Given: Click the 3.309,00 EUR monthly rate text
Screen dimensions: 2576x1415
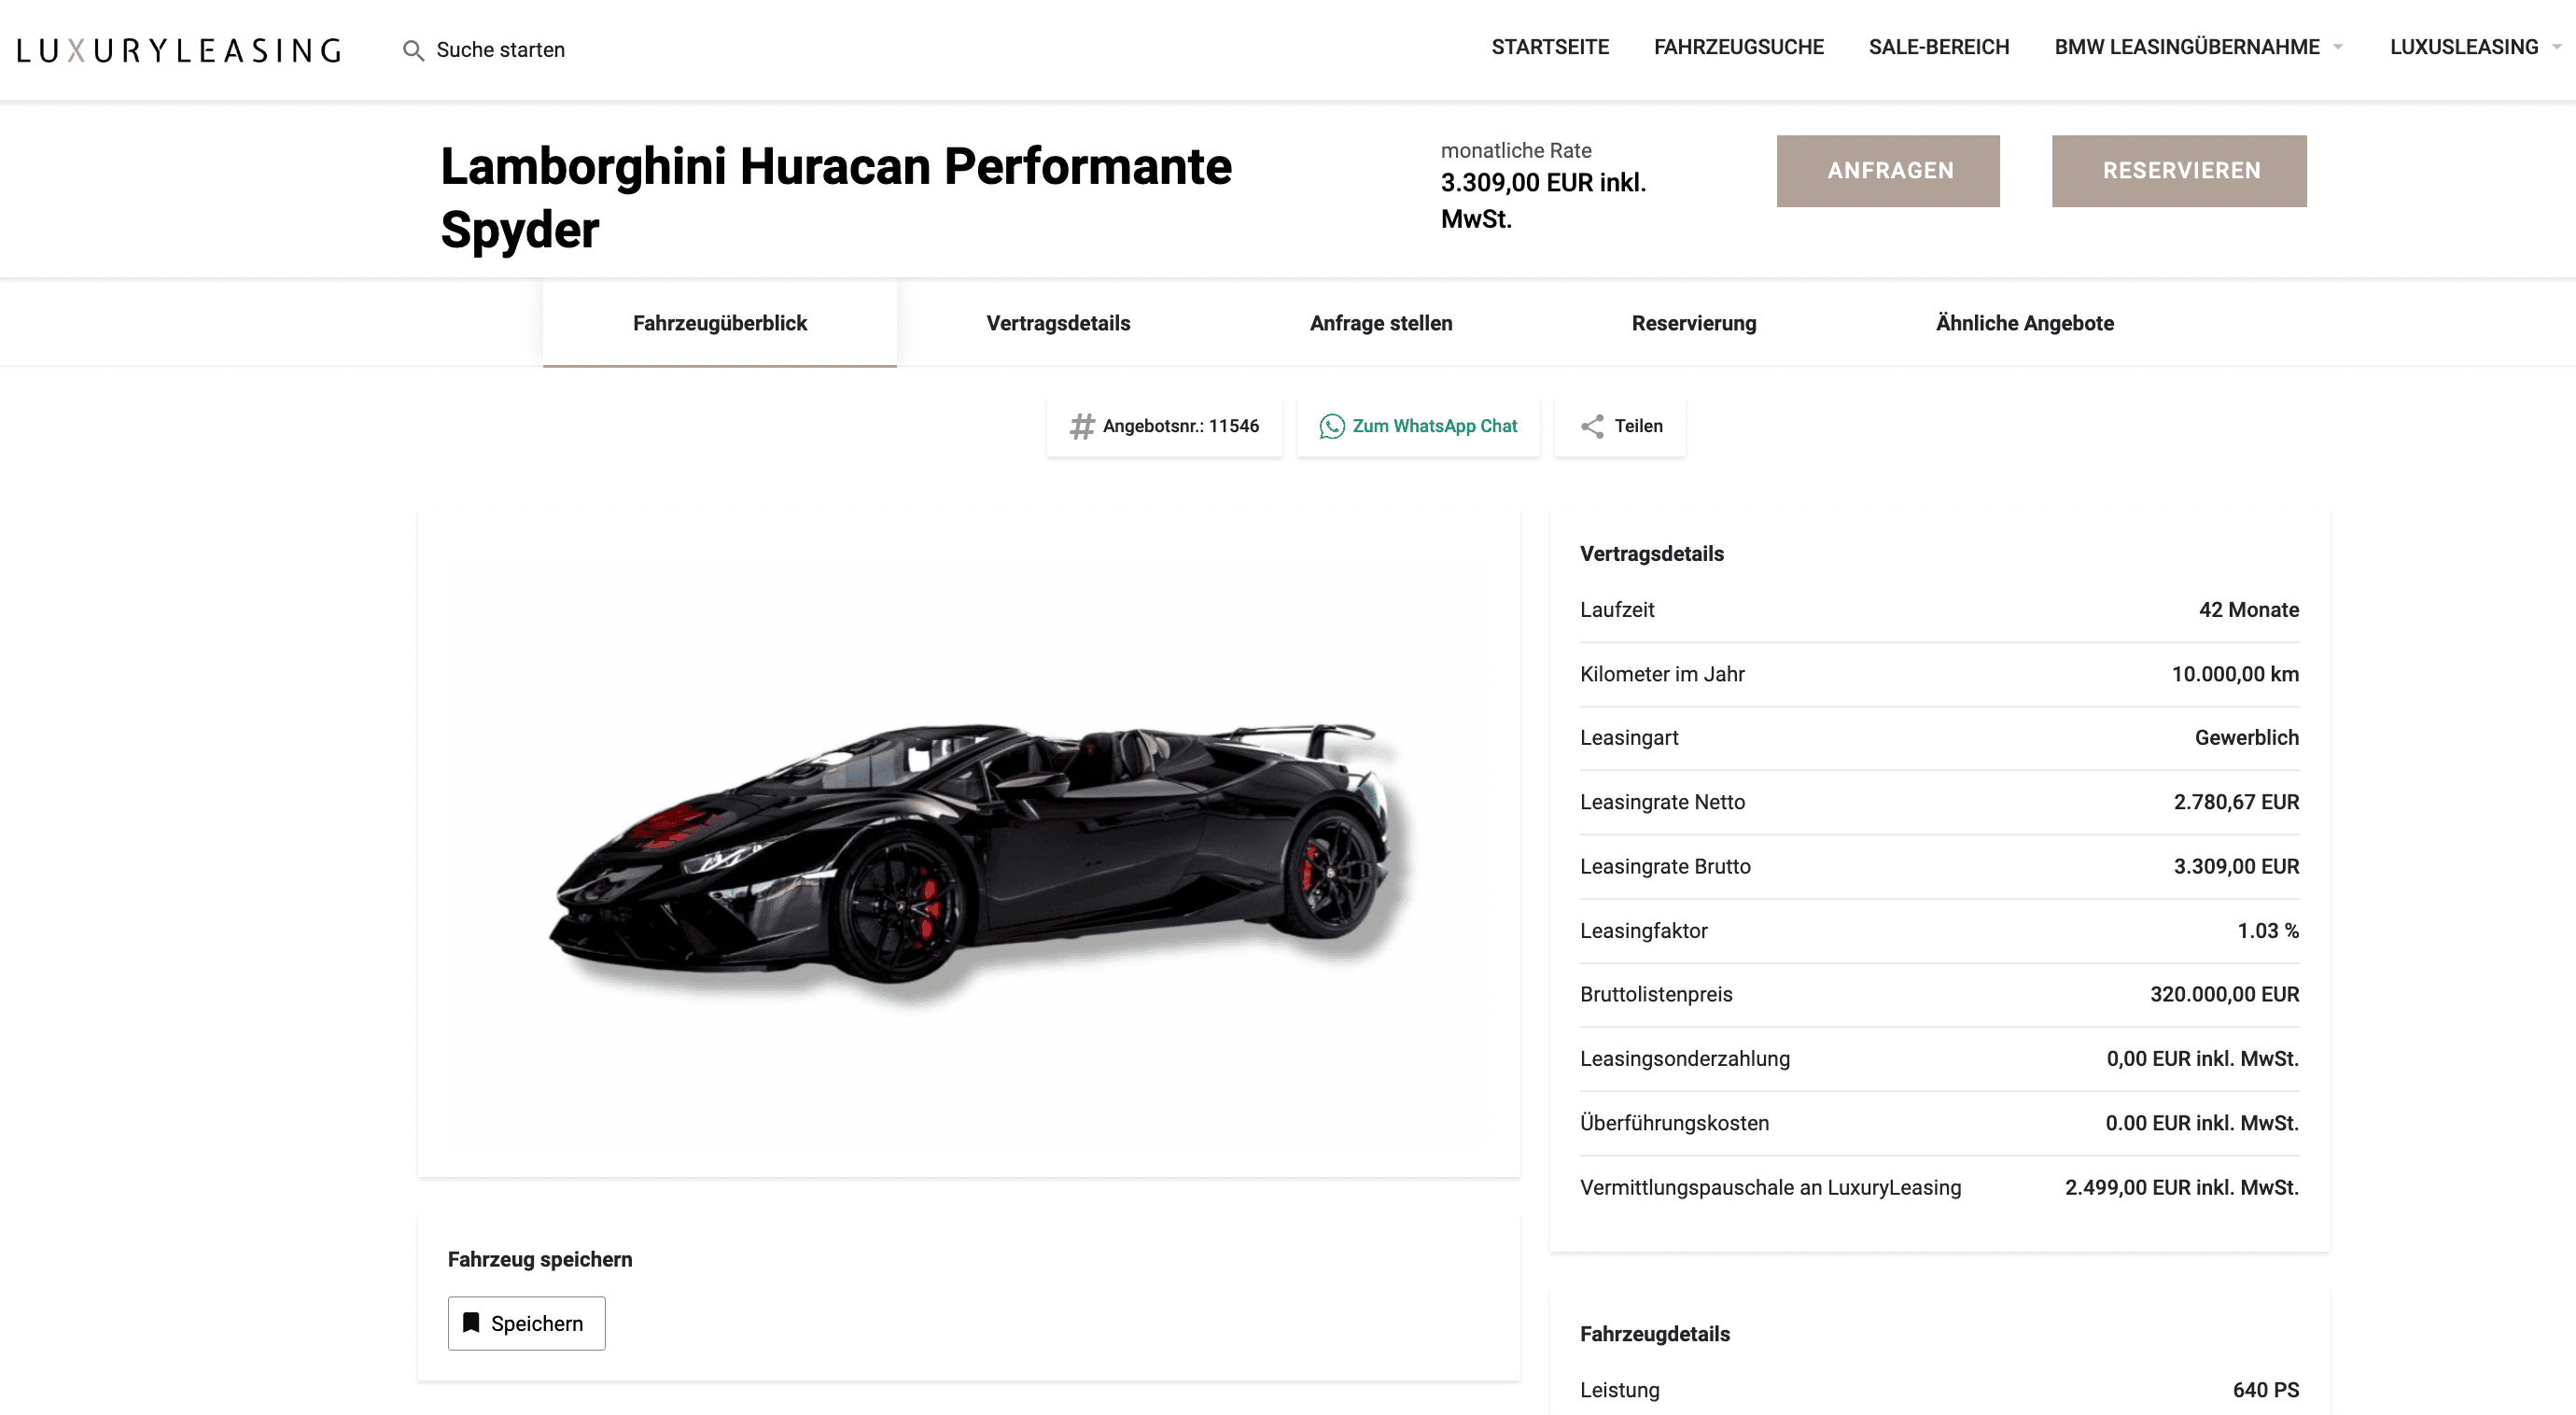Looking at the screenshot, I should pos(1543,200).
